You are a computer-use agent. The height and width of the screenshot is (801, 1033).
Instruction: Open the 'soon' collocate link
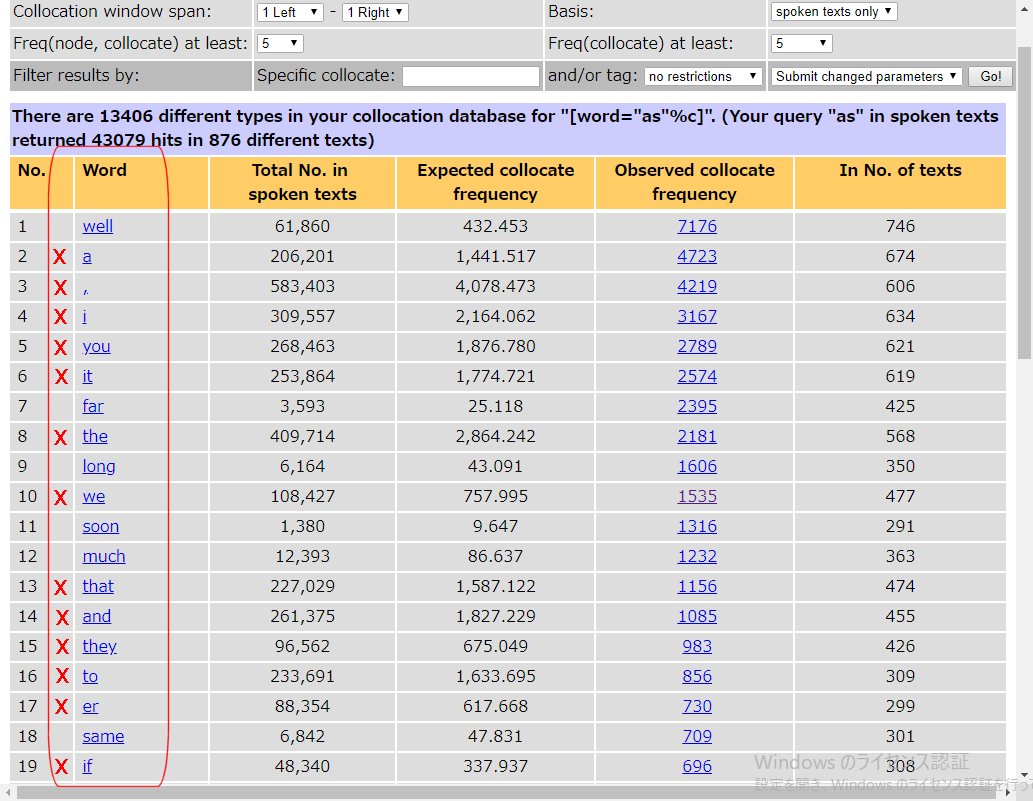click(x=100, y=526)
